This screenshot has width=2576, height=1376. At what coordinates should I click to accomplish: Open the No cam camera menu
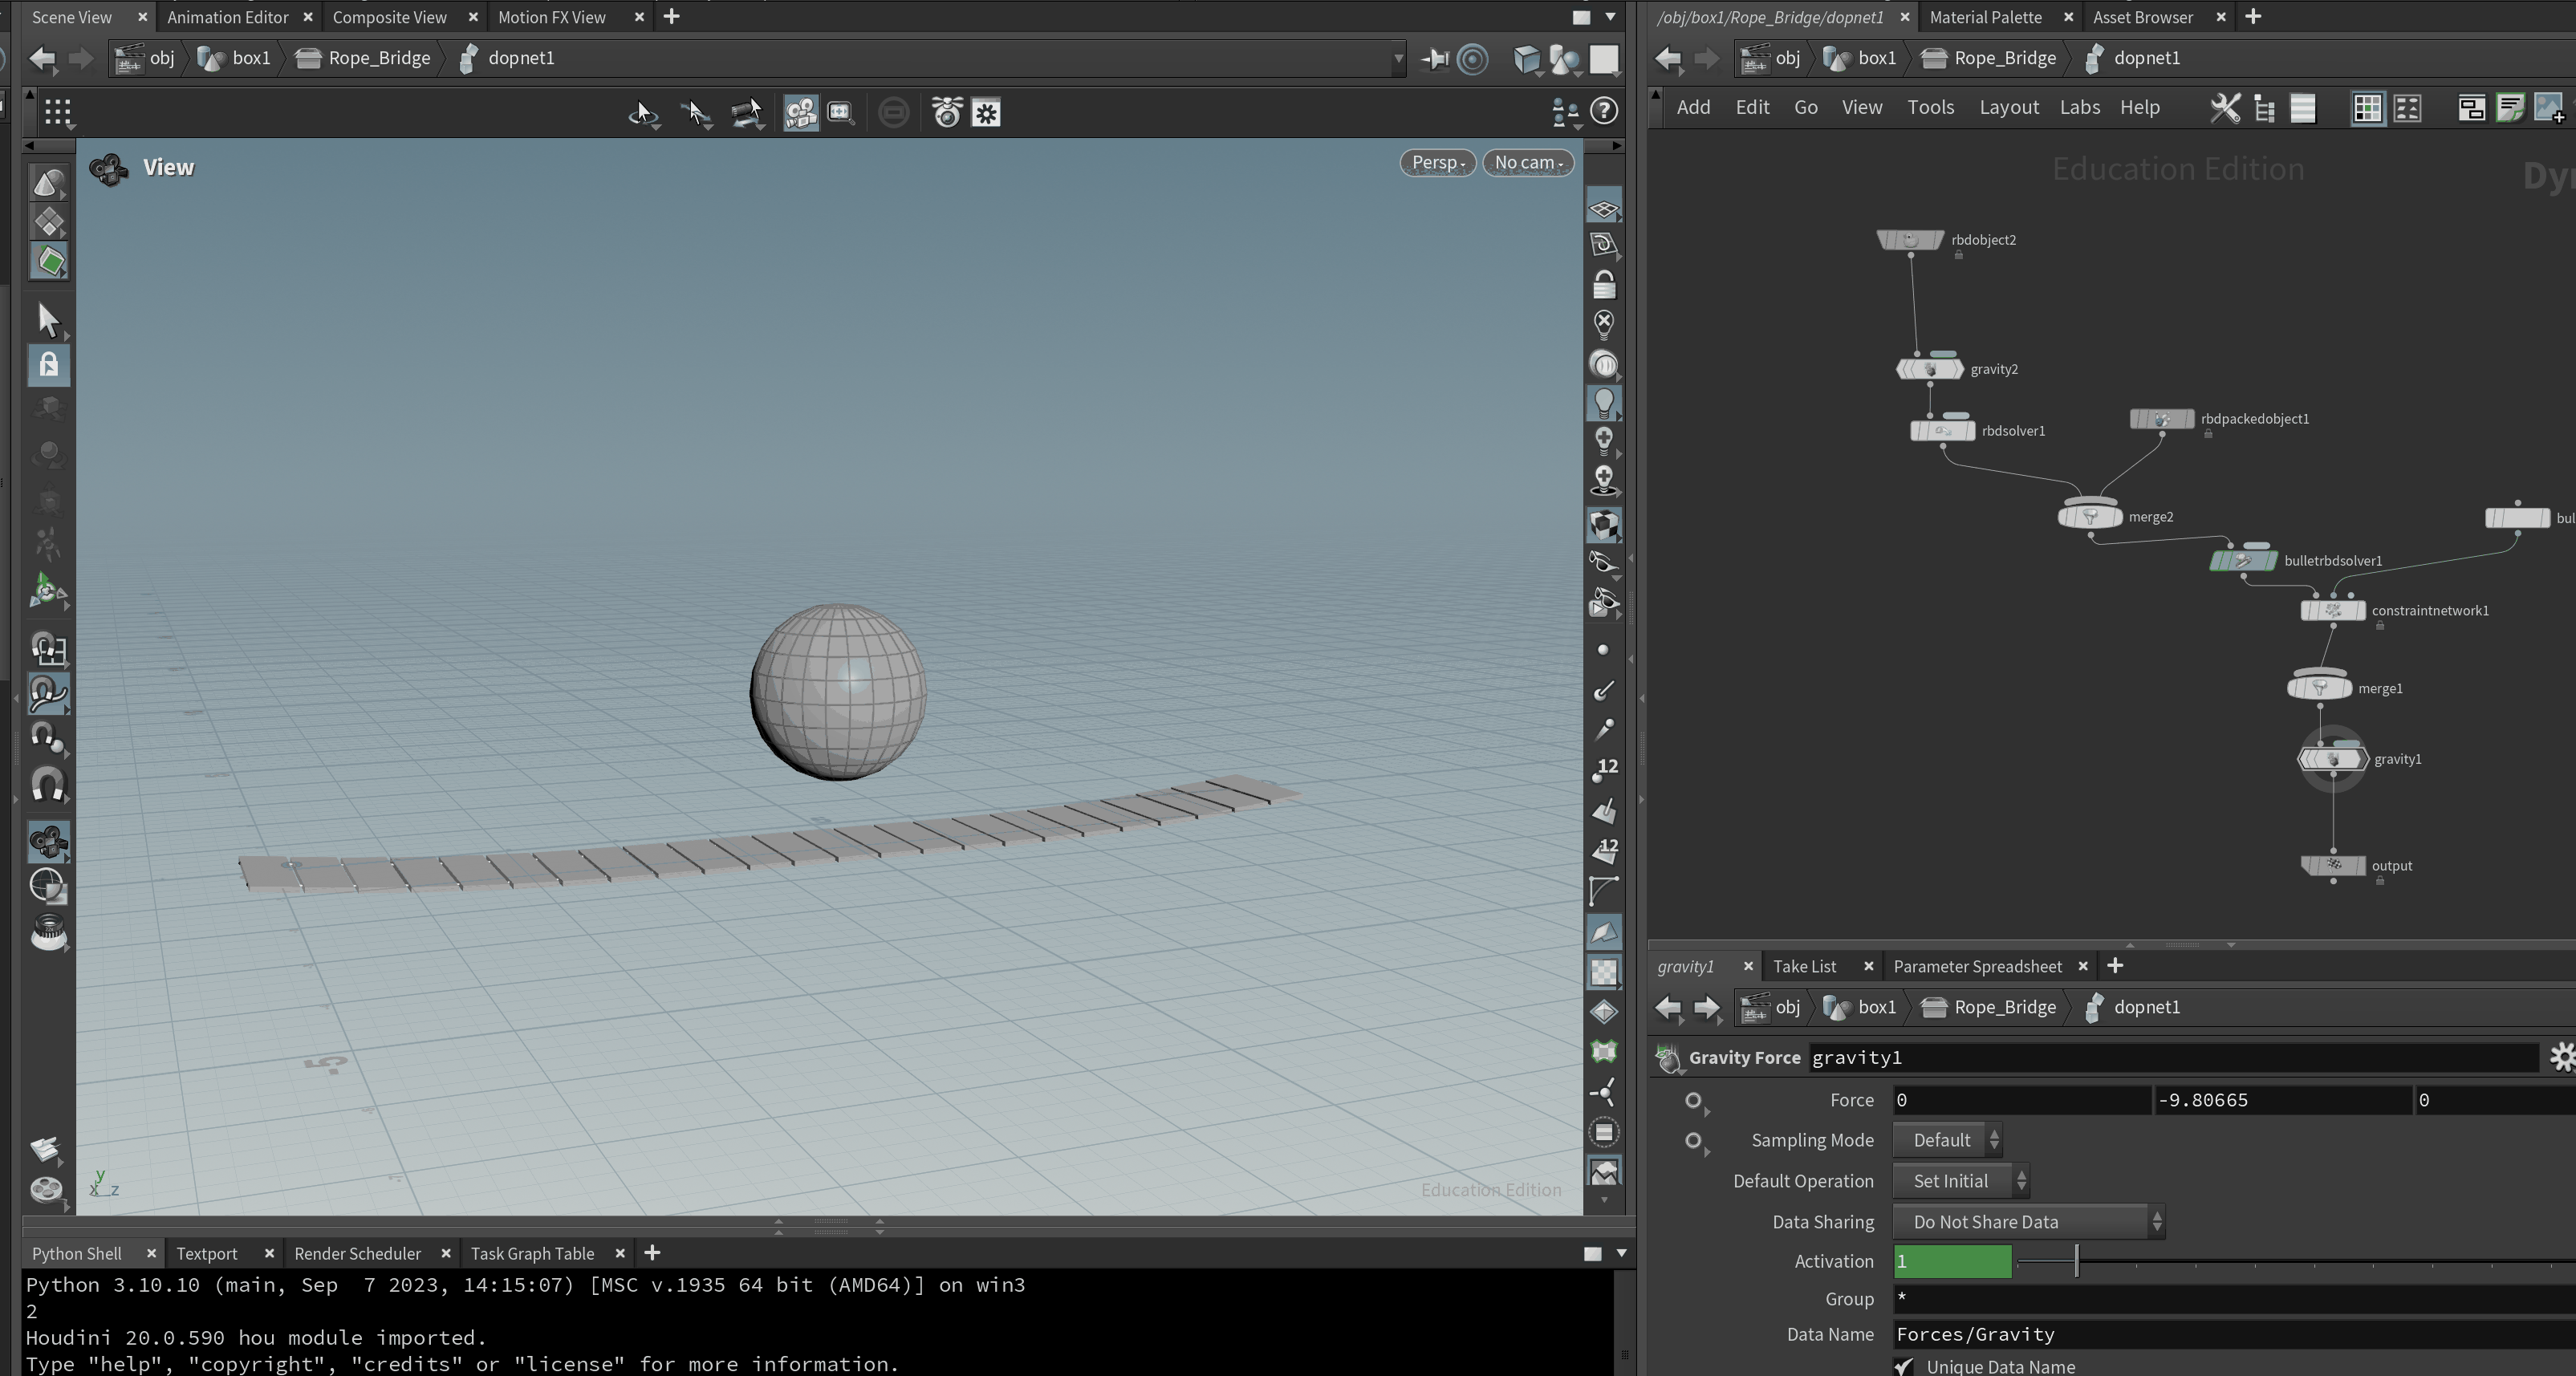click(x=1527, y=162)
